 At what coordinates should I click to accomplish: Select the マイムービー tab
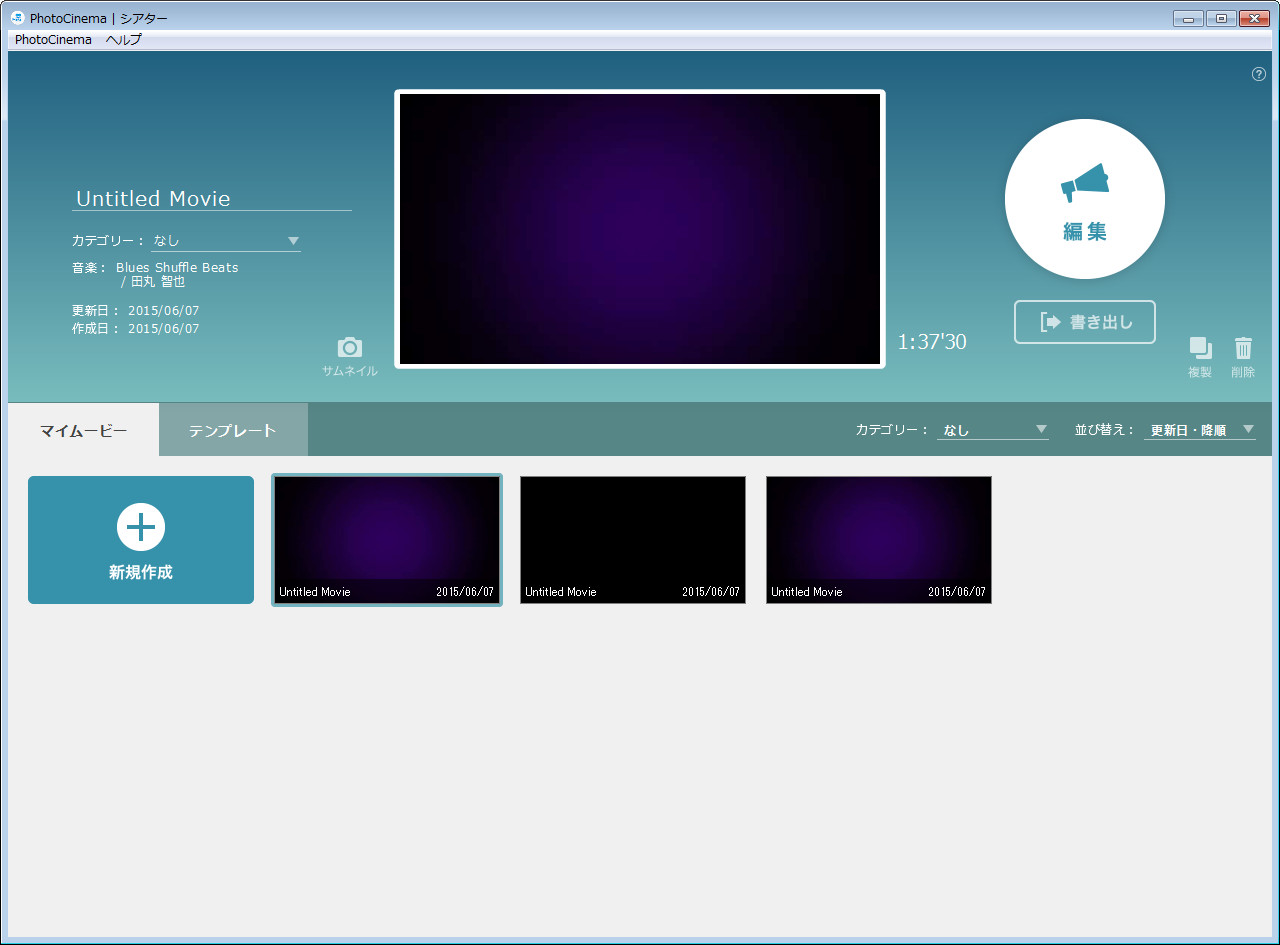pyautogui.click(x=84, y=430)
